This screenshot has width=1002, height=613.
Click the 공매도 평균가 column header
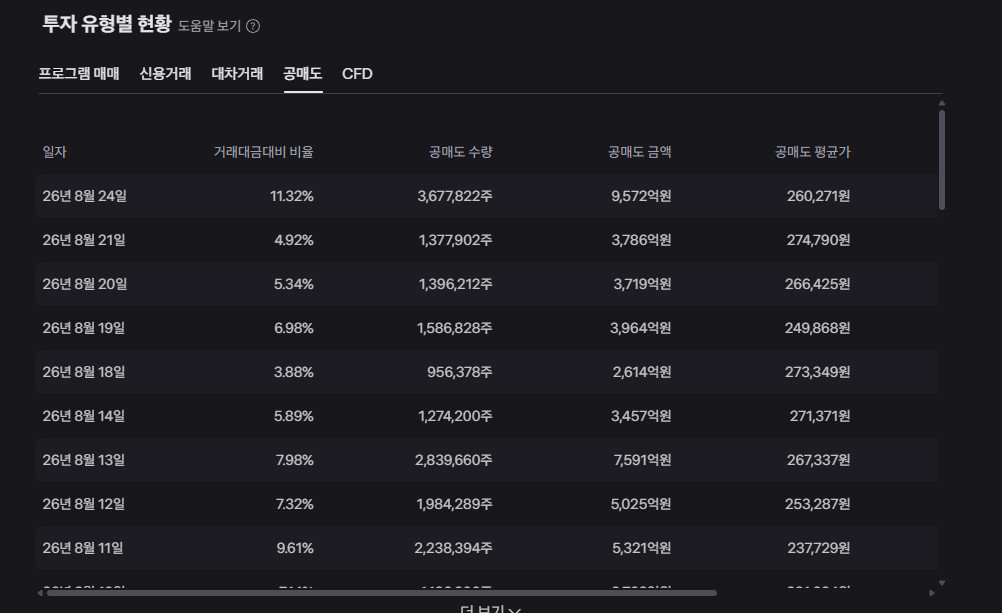coord(813,152)
